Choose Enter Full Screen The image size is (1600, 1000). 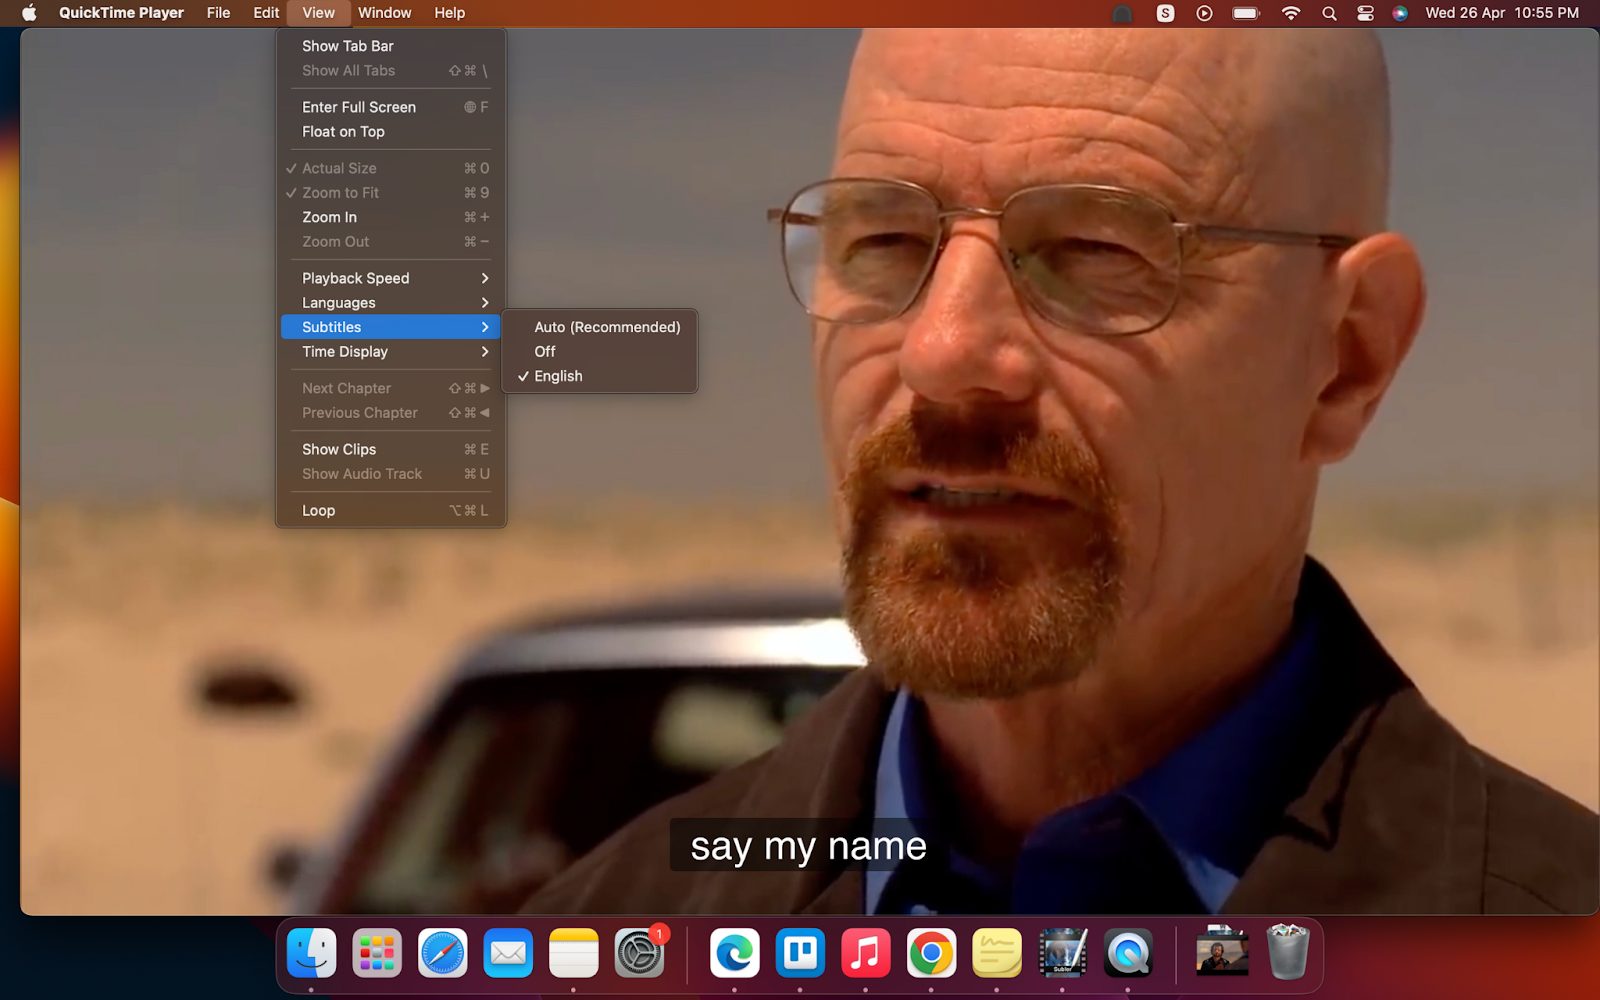(x=391, y=107)
